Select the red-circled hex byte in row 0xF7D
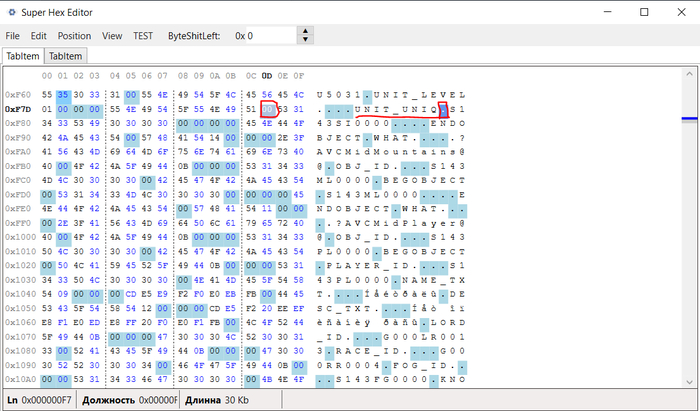Image resolution: width=700 pixels, height=411 pixels. pyautogui.click(x=268, y=108)
